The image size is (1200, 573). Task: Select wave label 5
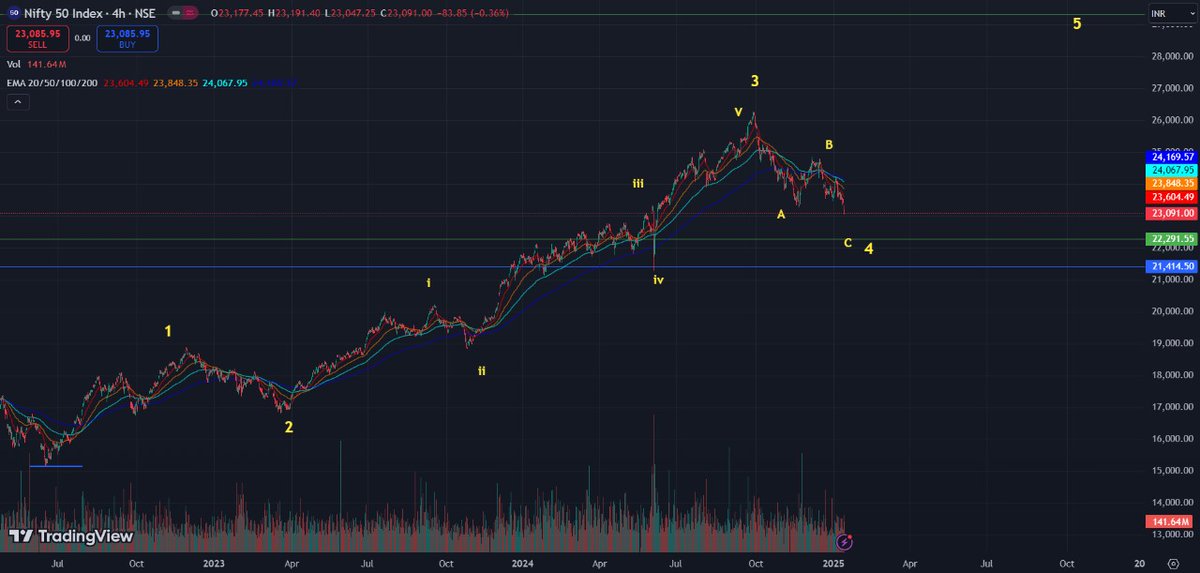point(1077,24)
